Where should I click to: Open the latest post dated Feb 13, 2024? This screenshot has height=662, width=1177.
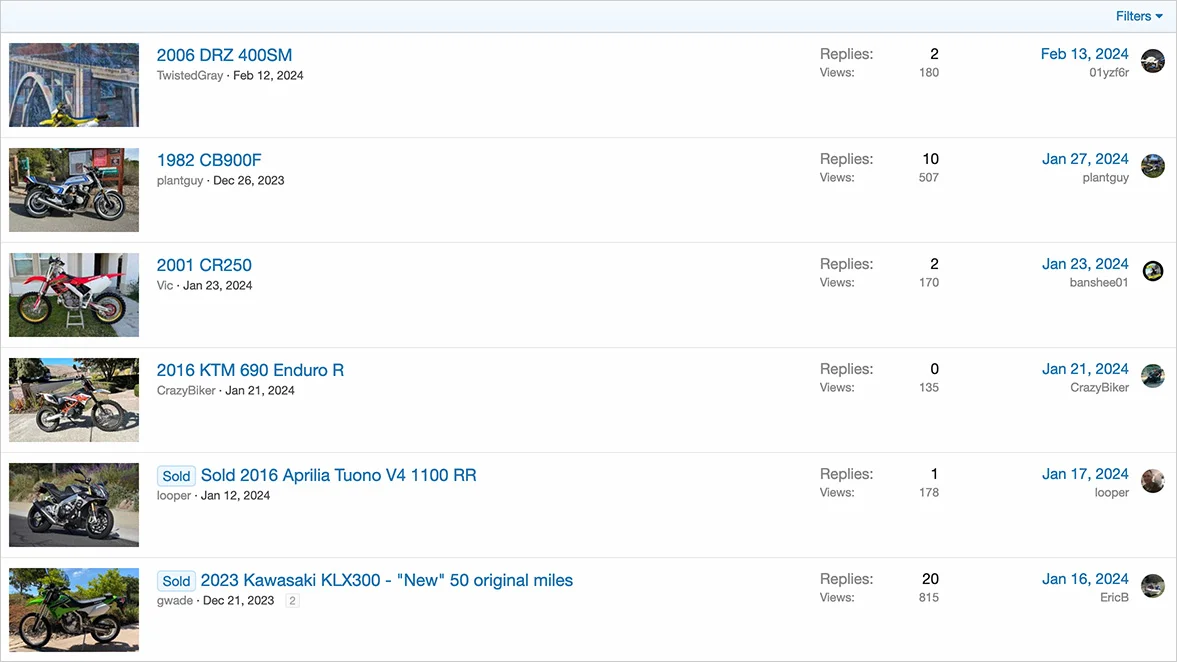pyautogui.click(x=1084, y=54)
